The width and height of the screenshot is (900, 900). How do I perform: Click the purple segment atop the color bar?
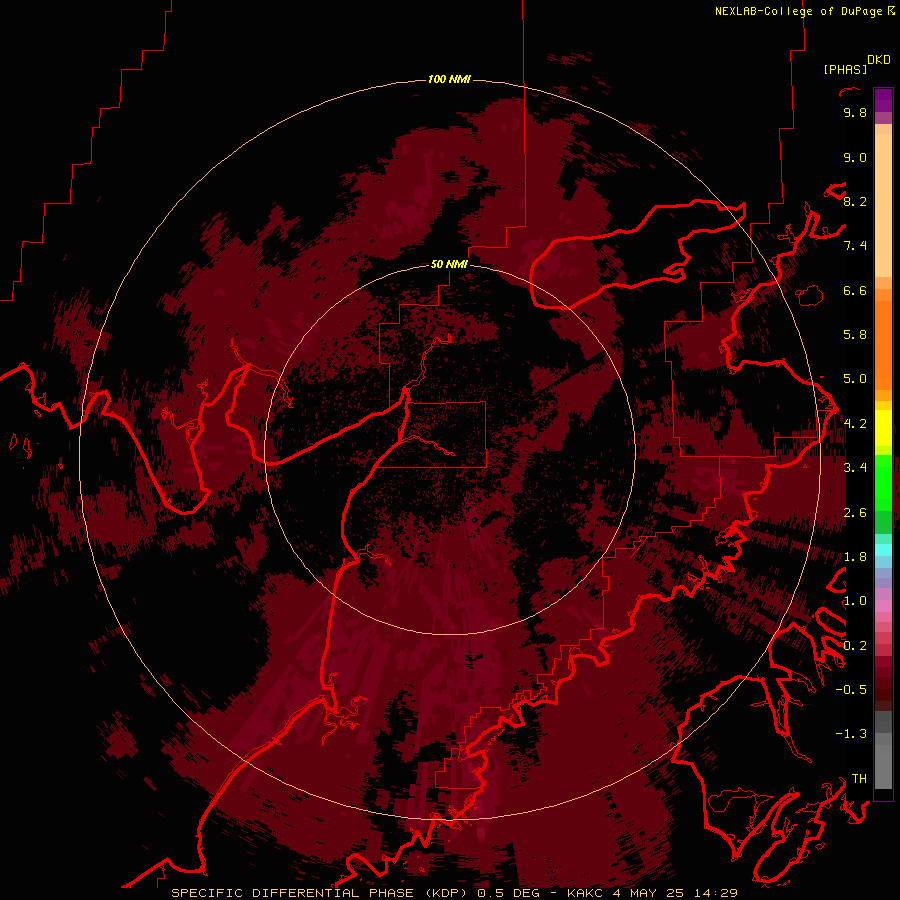pyautogui.click(x=883, y=101)
